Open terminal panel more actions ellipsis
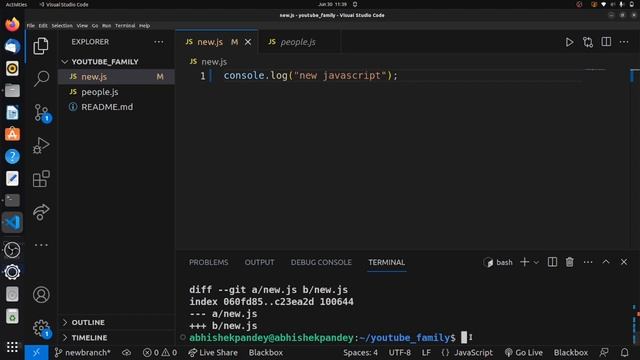 click(588, 262)
